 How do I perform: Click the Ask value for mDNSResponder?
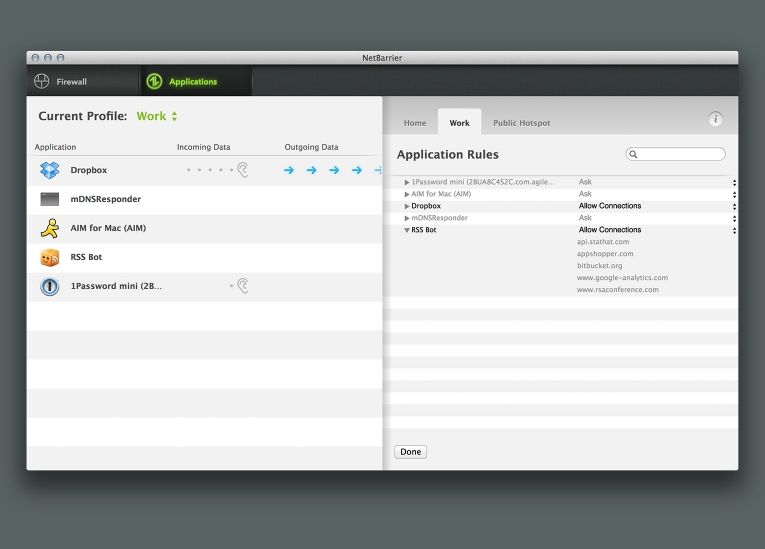click(585, 218)
